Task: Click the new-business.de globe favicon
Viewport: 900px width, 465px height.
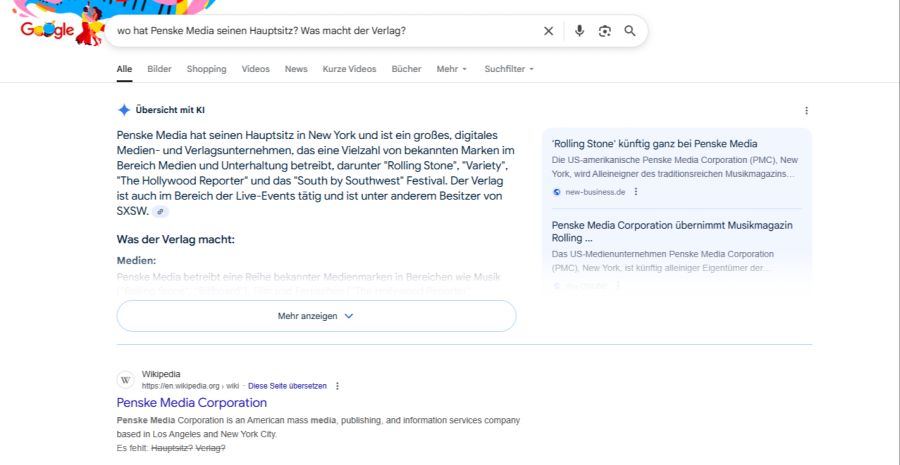Action: [x=556, y=192]
